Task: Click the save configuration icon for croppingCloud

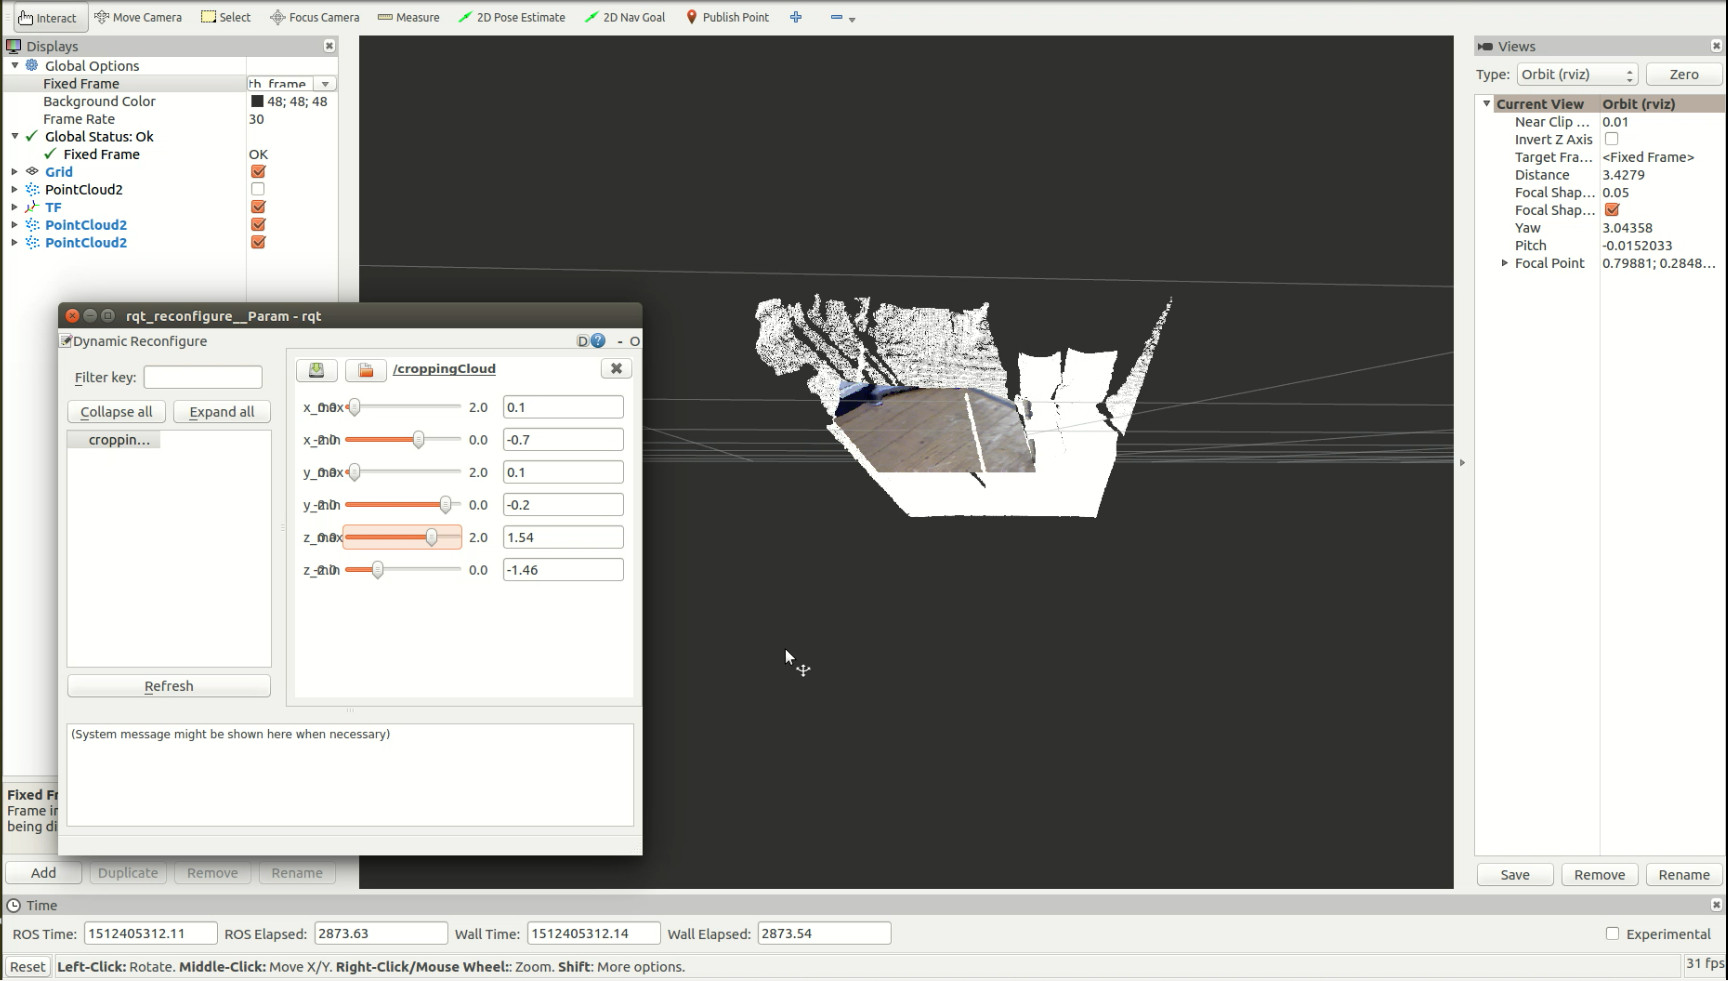Action: point(316,370)
